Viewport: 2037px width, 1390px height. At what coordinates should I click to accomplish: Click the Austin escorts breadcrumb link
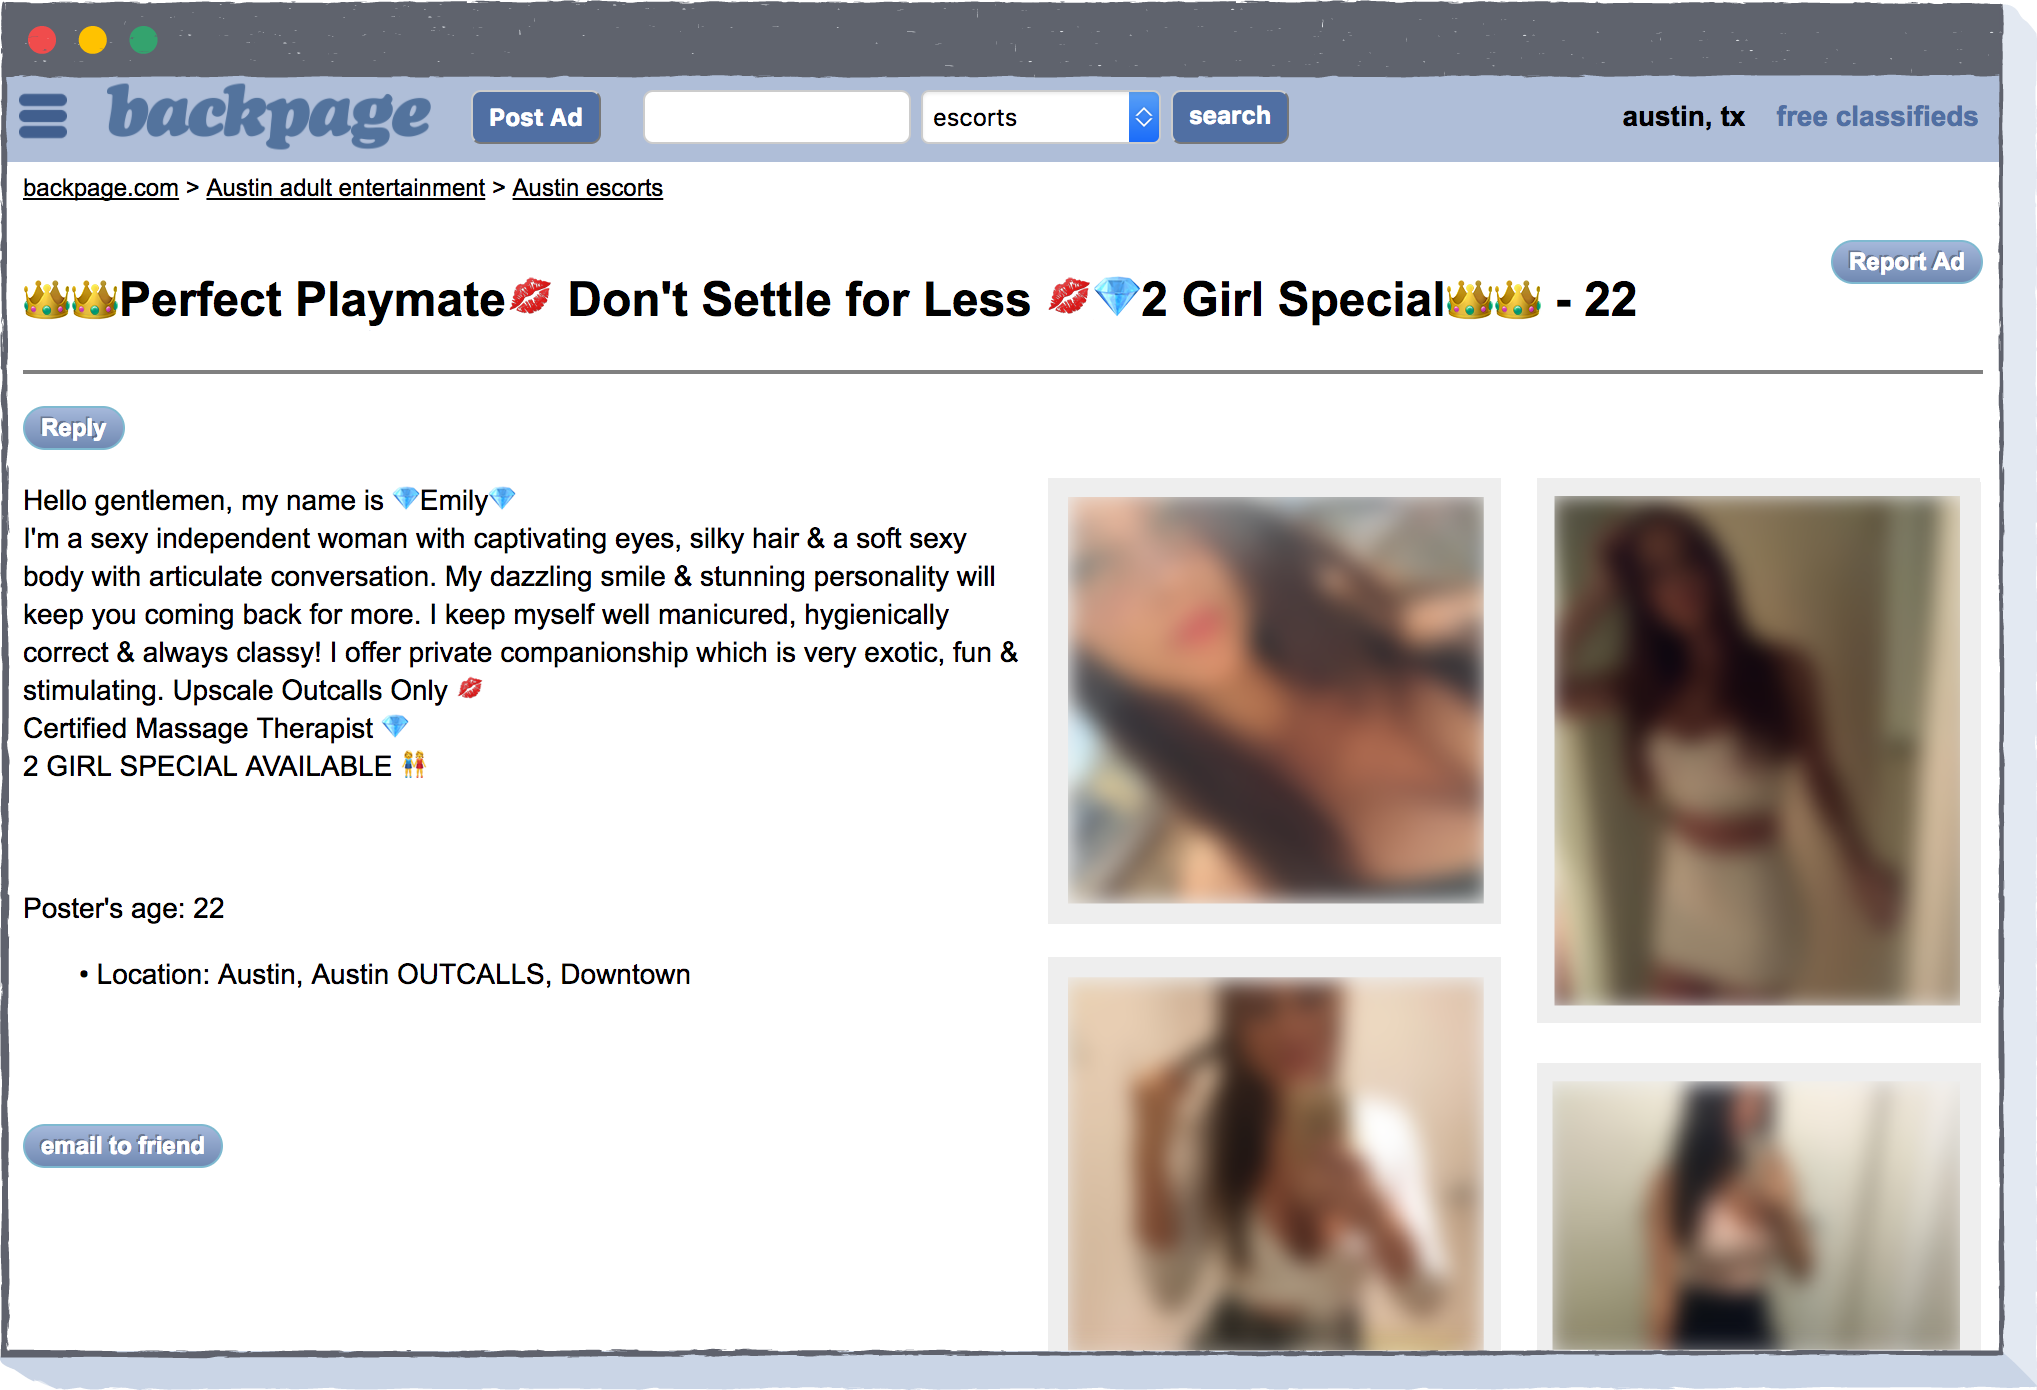tap(587, 189)
